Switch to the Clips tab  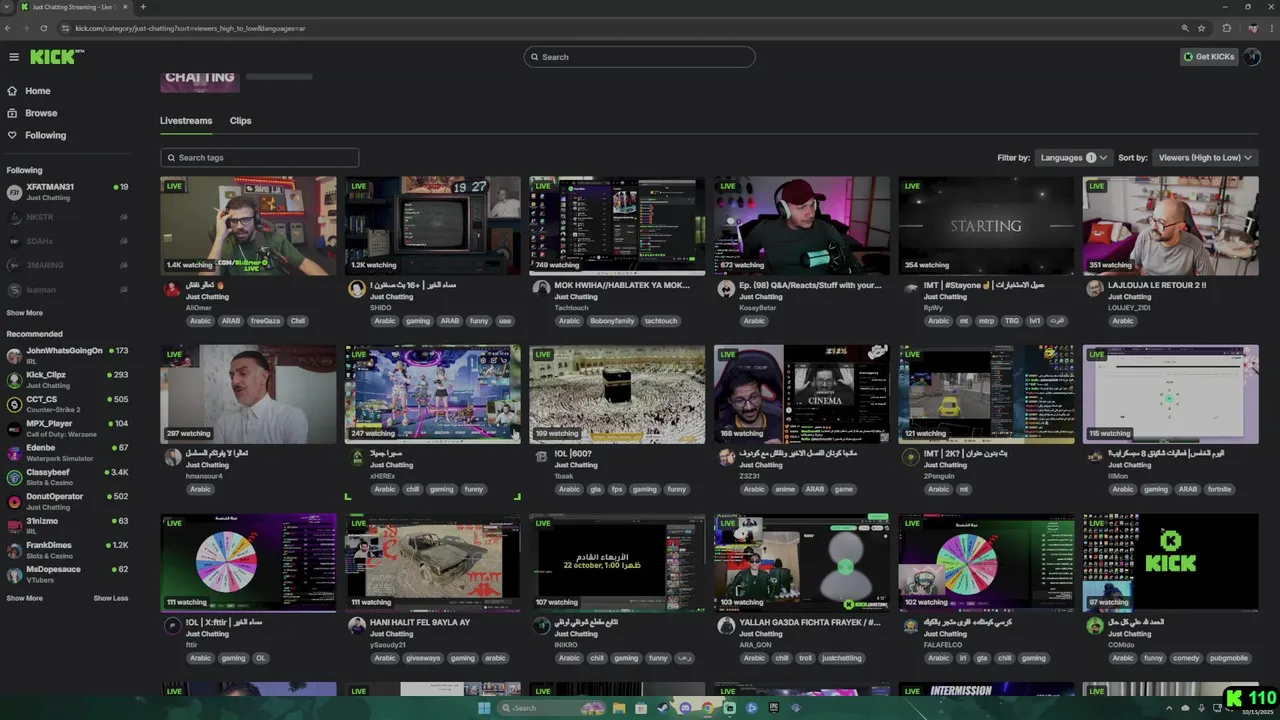tap(240, 121)
